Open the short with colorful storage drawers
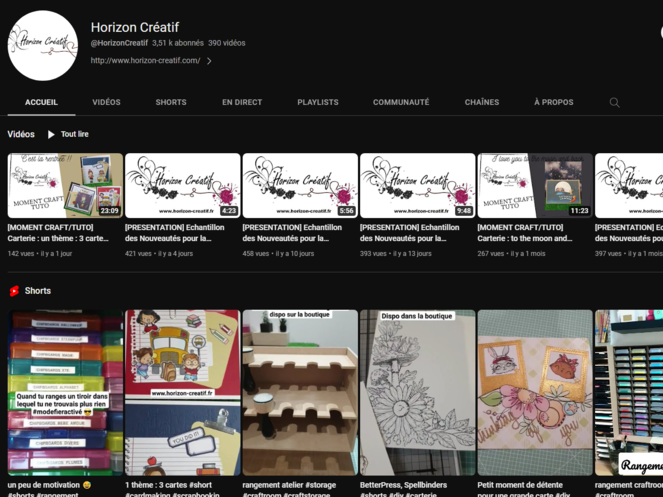 click(65, 393)
